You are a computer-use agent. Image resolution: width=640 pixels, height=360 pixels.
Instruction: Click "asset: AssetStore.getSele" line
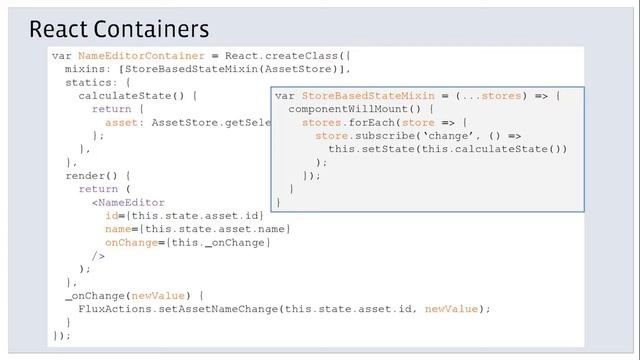pyautogui.click(x=188, y=122)
